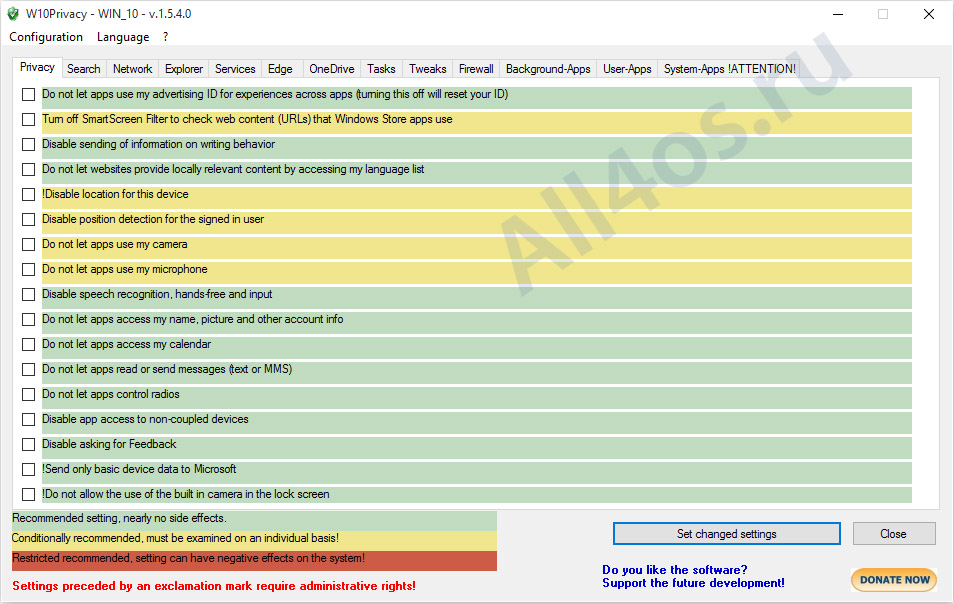Tick the language list websites checkbox
The height and width of the screenshot is (604, 954).
(x=29, y=169)
